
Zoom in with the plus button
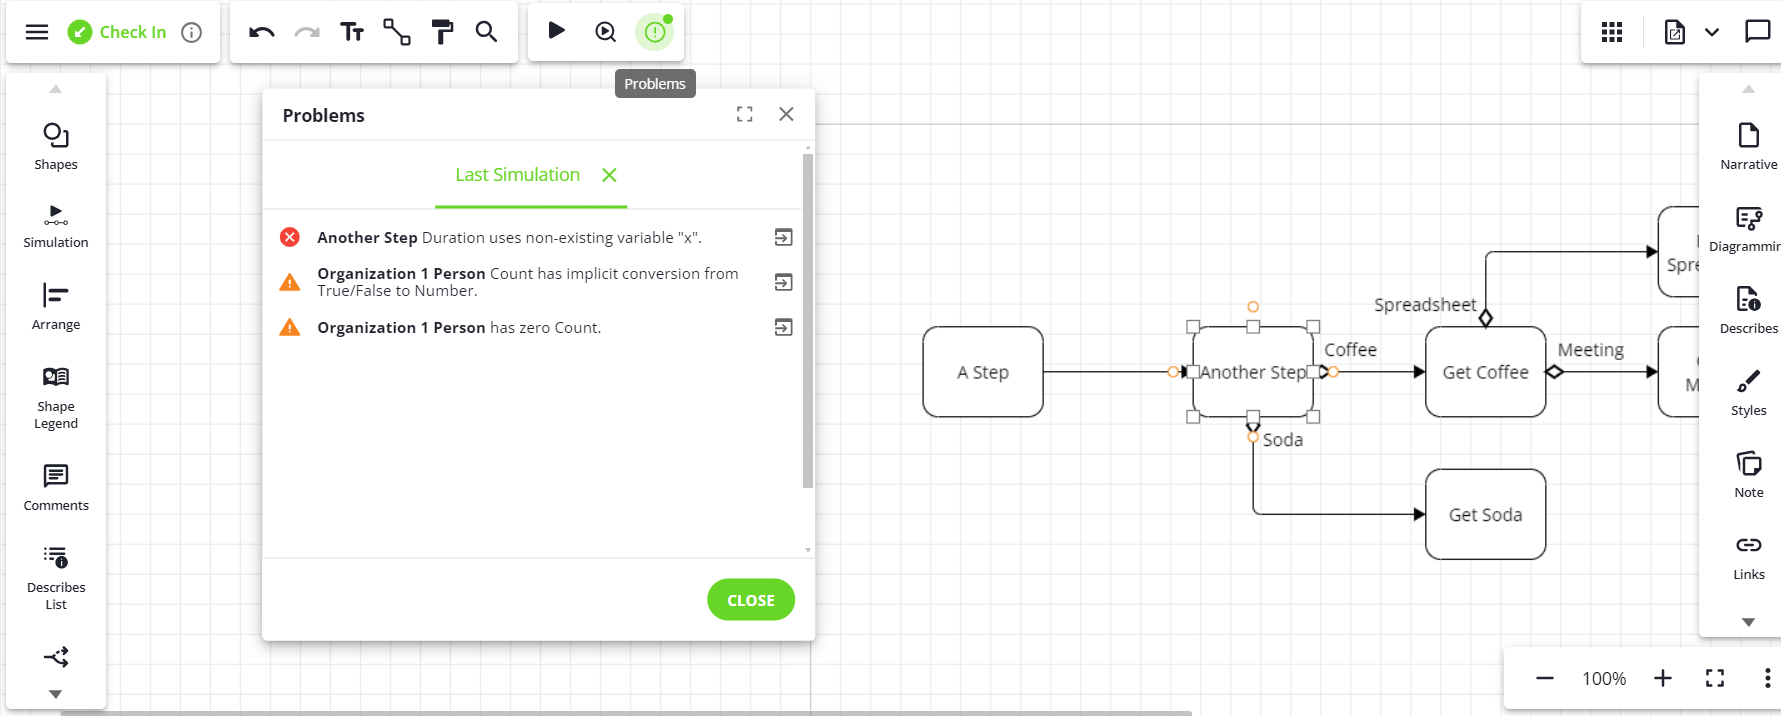click(x=1662, y=678)
